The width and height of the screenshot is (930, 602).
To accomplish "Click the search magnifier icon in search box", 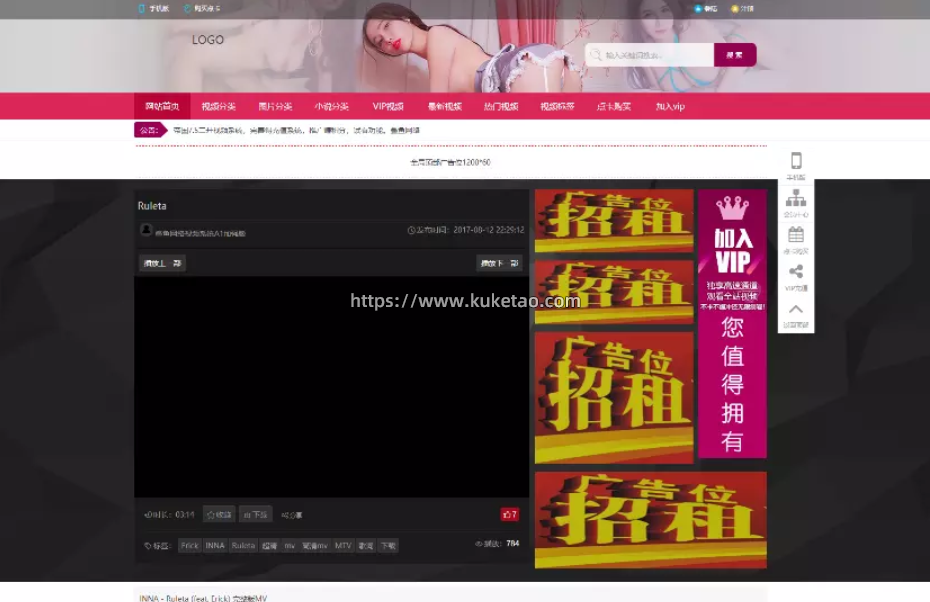I will pos(595,55).
